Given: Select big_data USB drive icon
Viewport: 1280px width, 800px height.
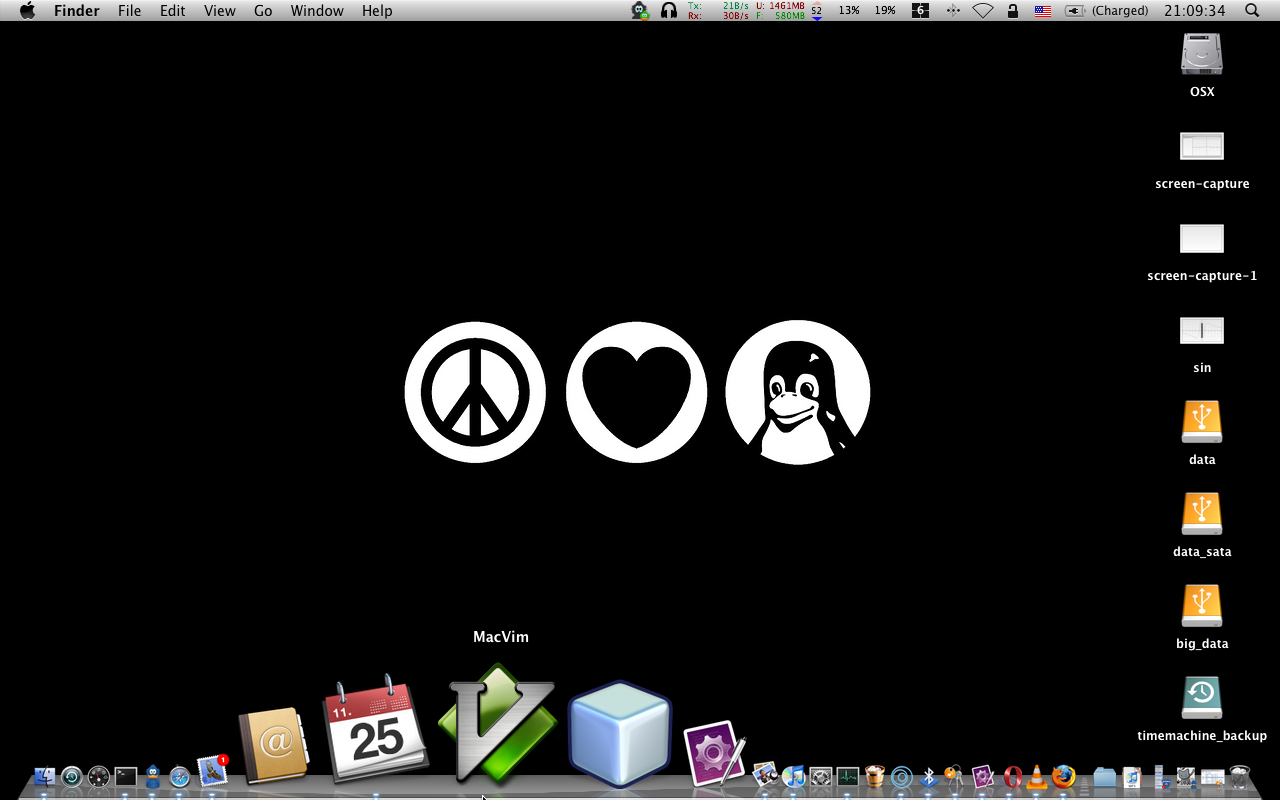Looking at the screenshot, I should point(1202,606).
